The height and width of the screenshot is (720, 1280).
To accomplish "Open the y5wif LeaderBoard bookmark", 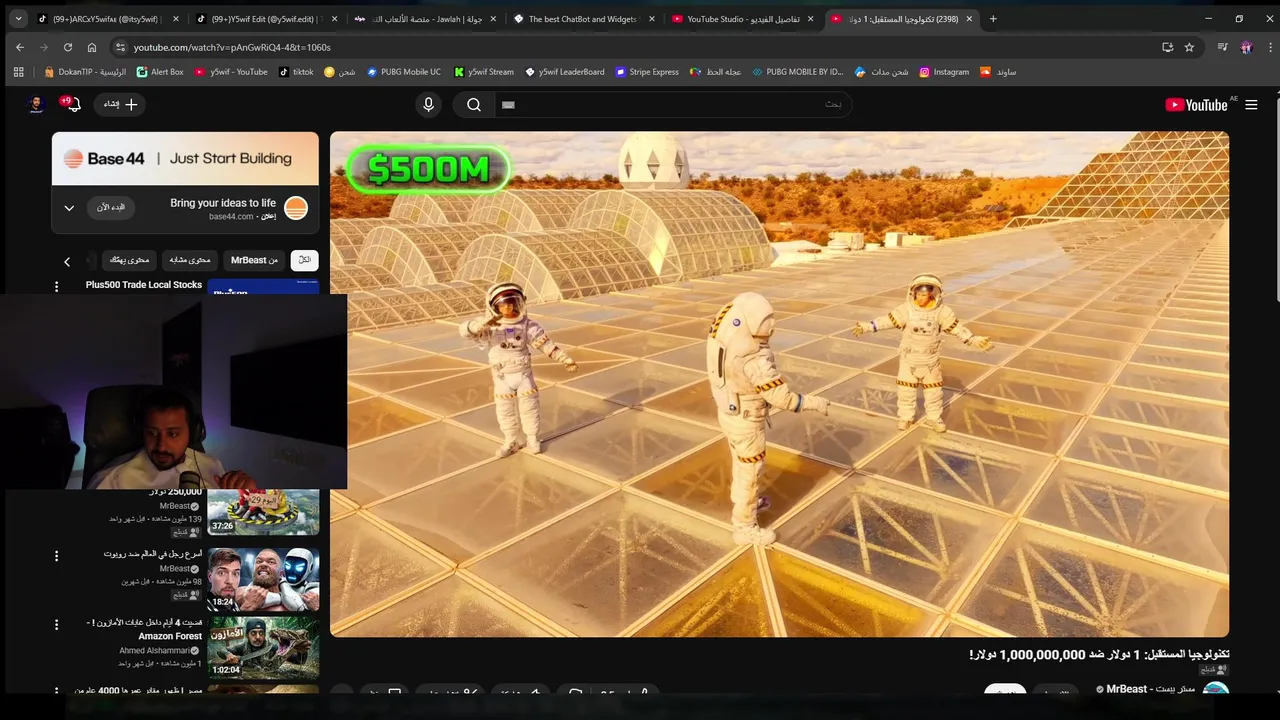I will (x=565, y=72).
